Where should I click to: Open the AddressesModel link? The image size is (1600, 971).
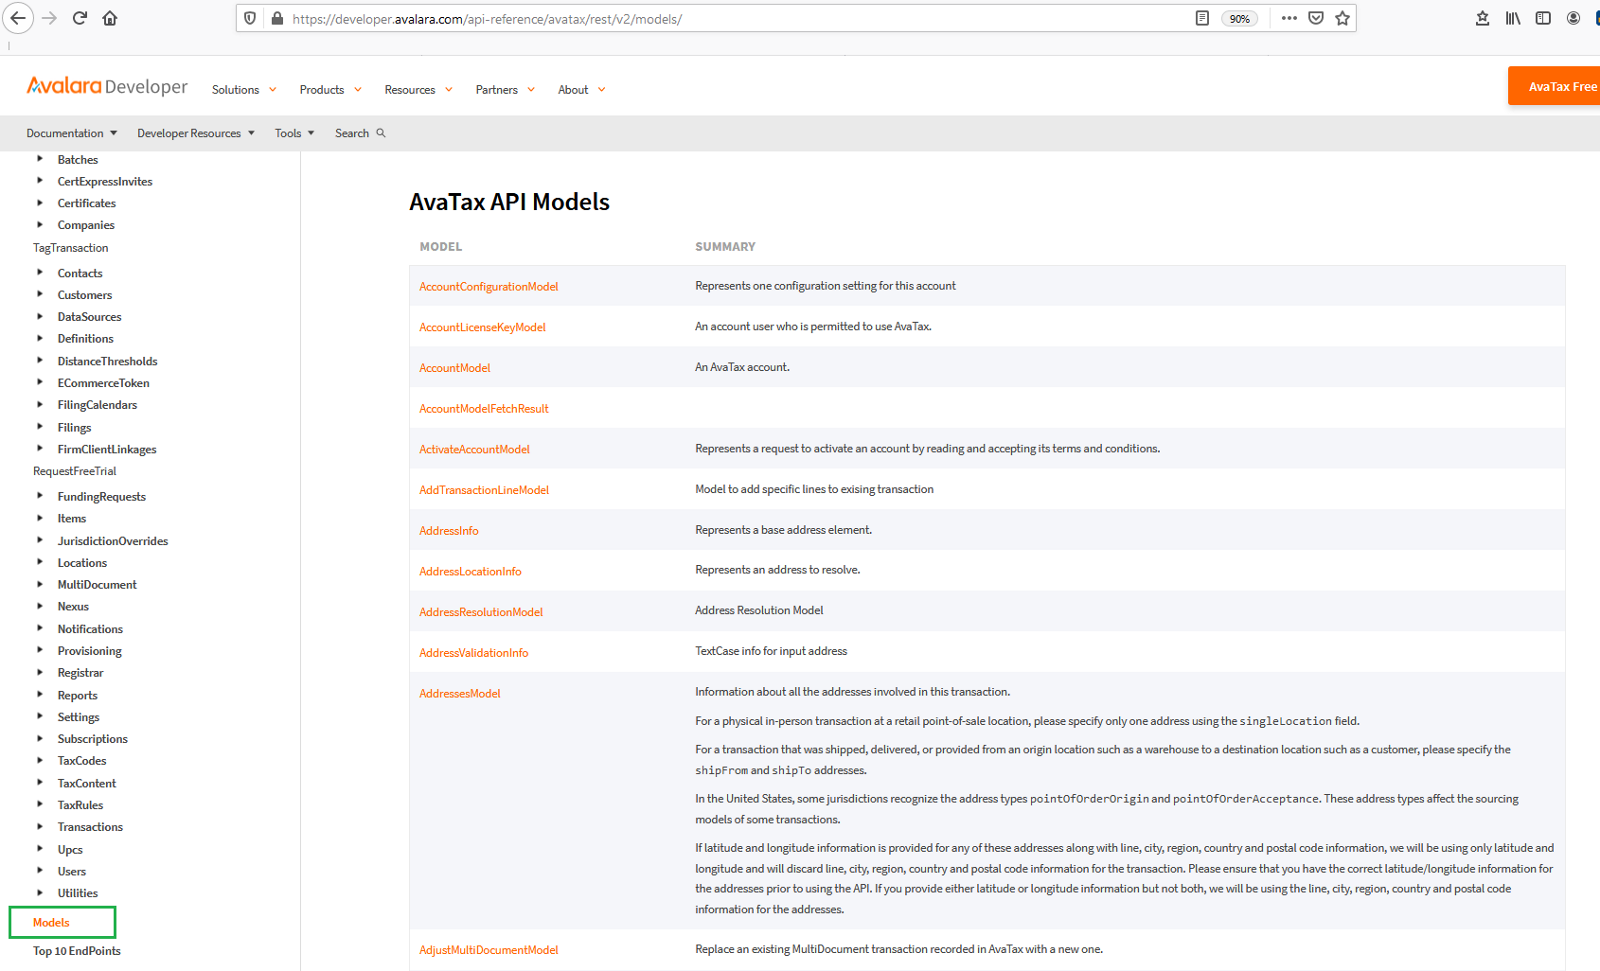(459, 694)
